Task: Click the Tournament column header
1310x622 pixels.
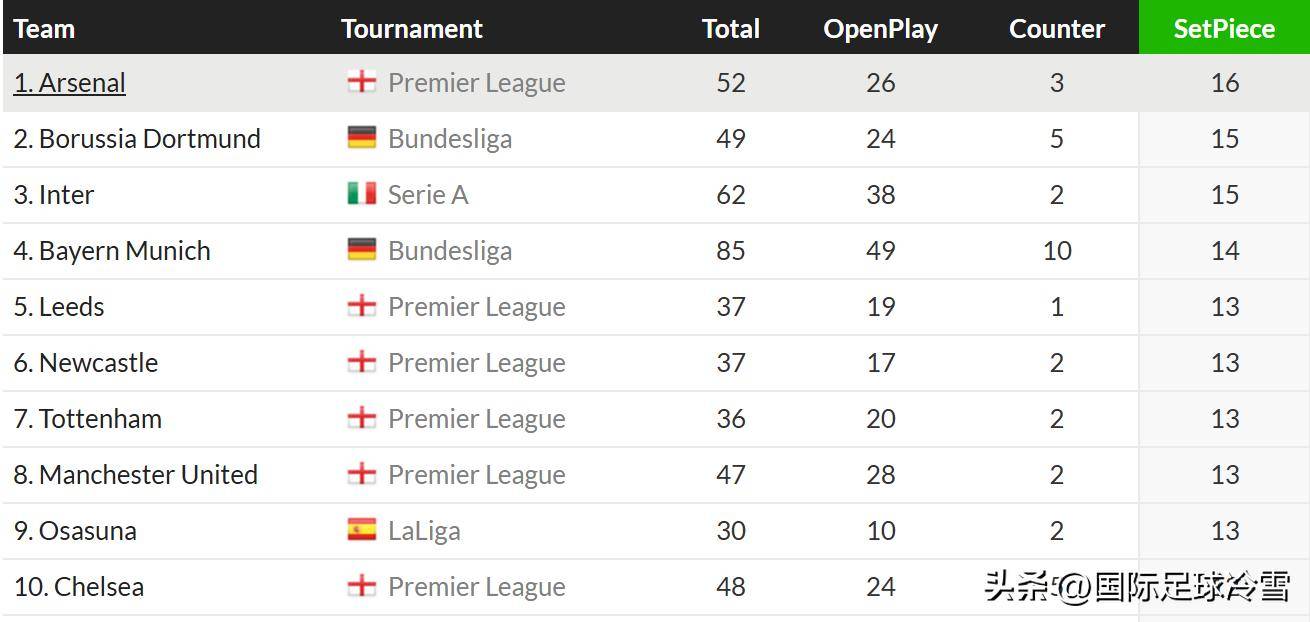Action: 412,28
